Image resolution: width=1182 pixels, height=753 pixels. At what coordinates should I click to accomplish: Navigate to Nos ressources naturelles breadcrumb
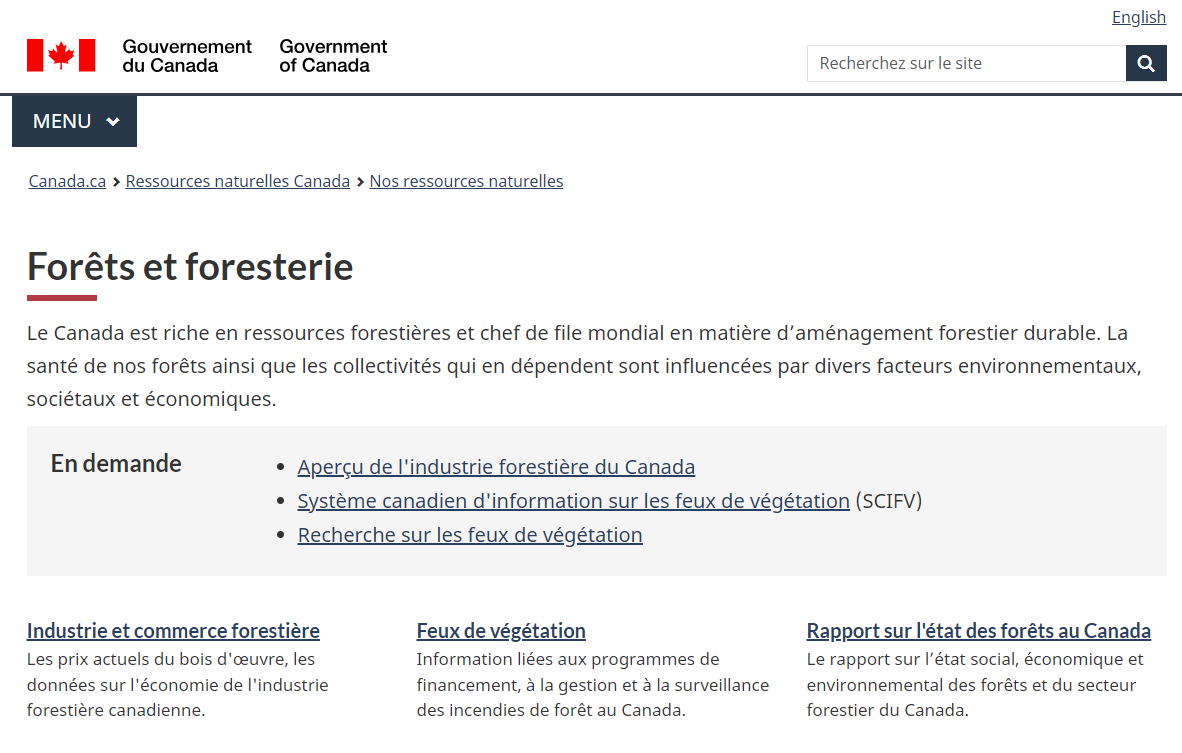pyautogui.click(x=466, y=181)
